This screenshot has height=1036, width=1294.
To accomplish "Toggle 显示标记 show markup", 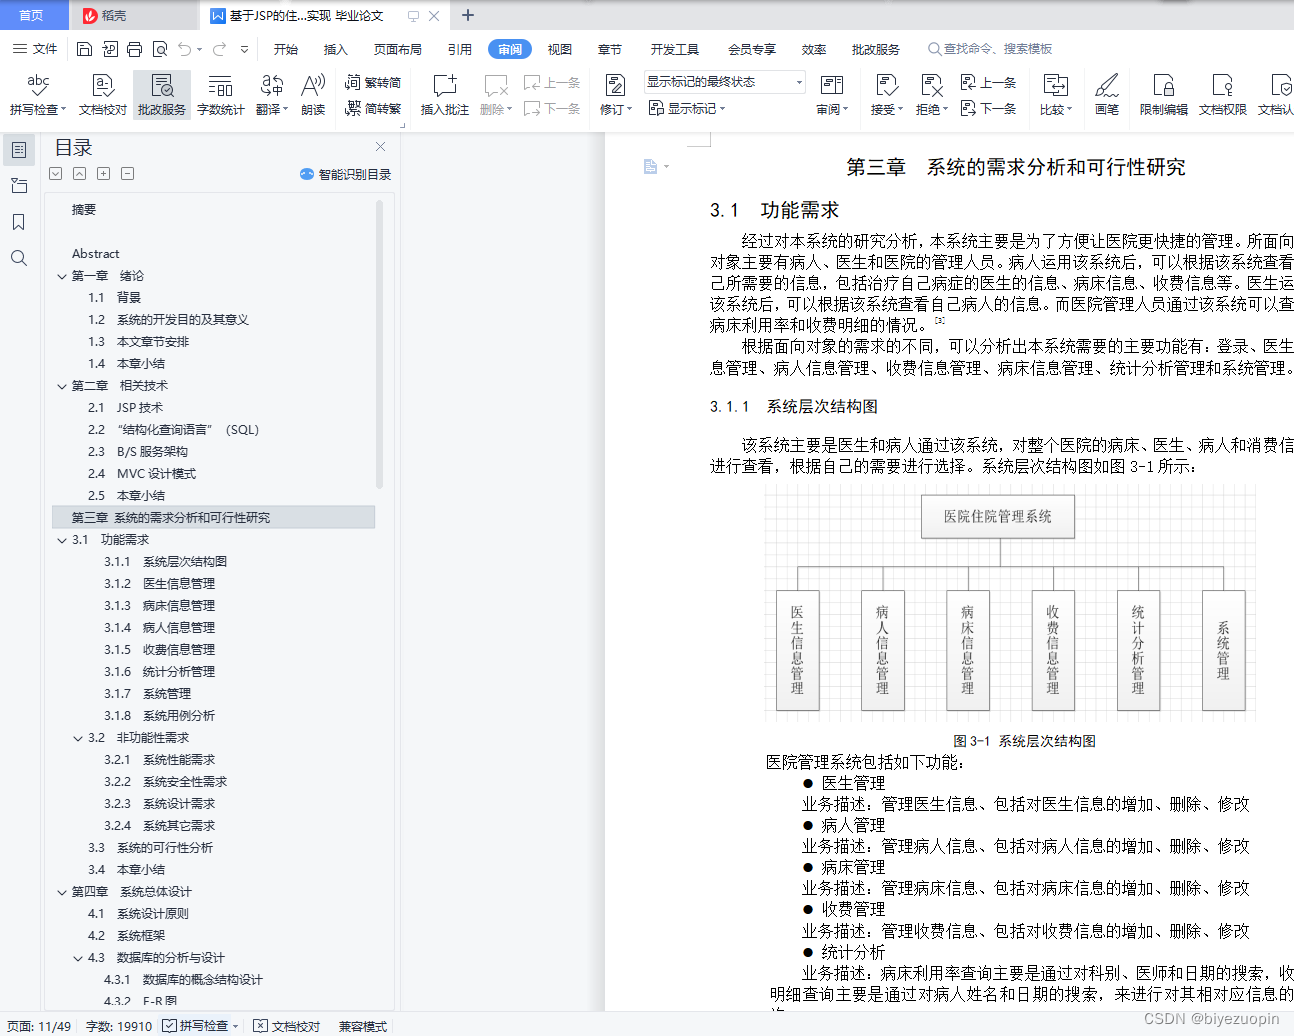I will click(x=688, y=108).
